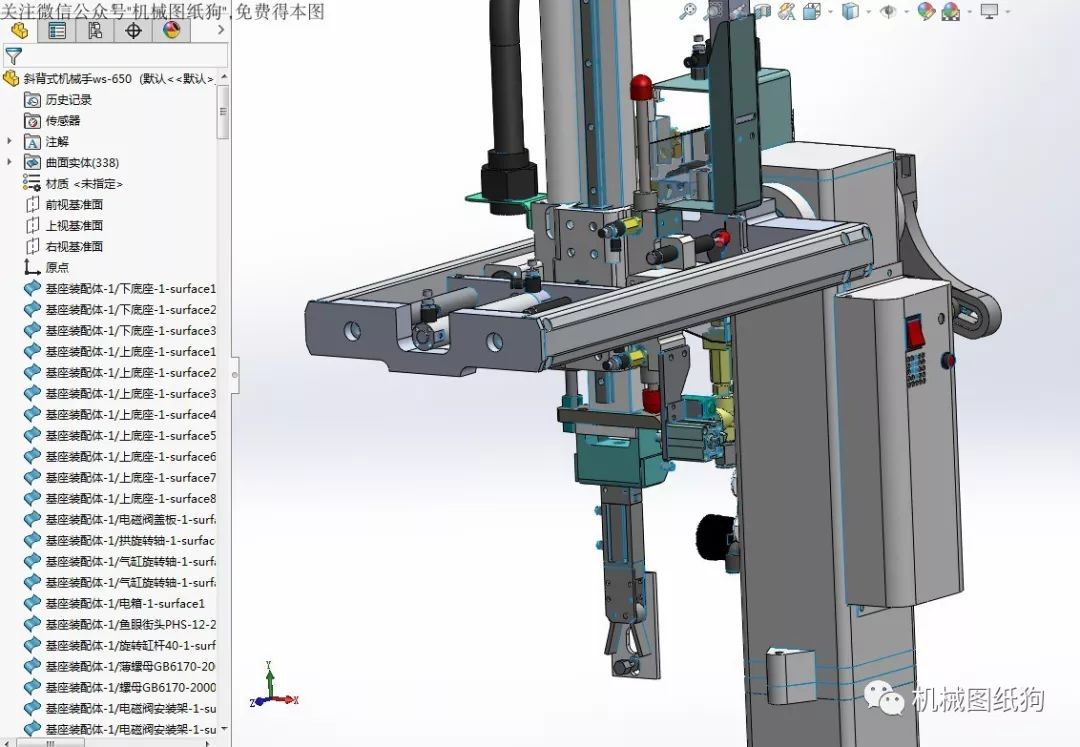Open the View Orientation dropdown arrow
This screenshot has height=747, width=1080.
point(830,12)
